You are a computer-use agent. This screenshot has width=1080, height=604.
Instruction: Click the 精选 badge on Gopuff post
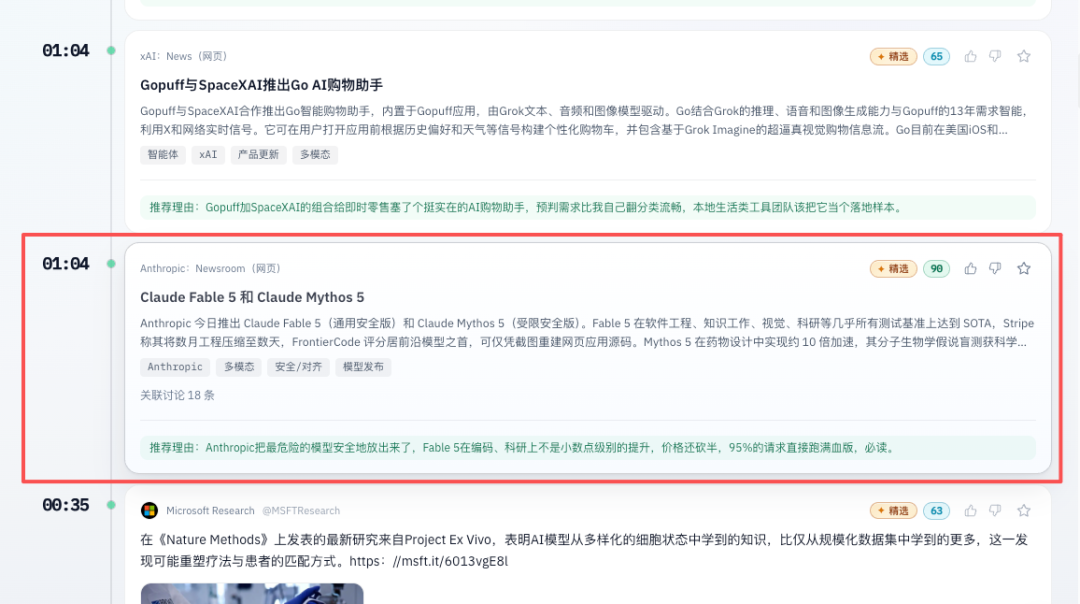pos(893,56)
